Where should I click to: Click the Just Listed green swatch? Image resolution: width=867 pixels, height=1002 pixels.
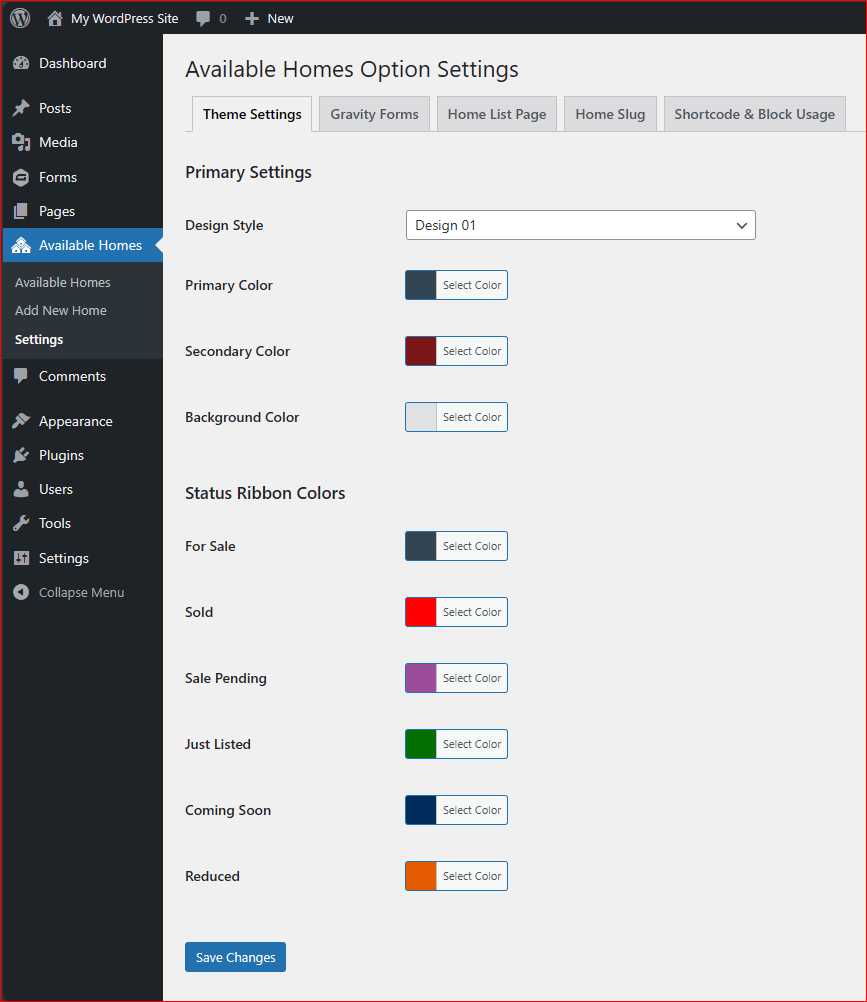(421, 744)
